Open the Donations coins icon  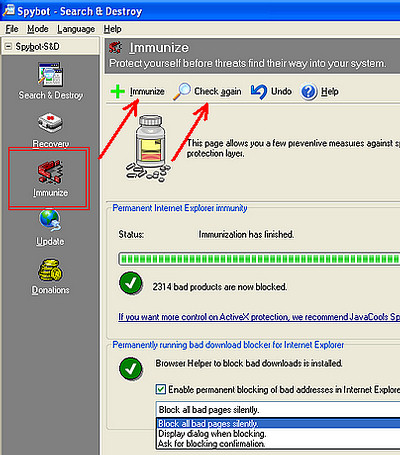pyautogui.click(x=50, y=270)
